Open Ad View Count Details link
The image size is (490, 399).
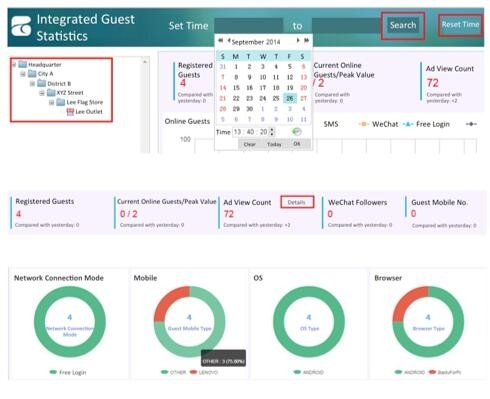click(x=297, y=202)
